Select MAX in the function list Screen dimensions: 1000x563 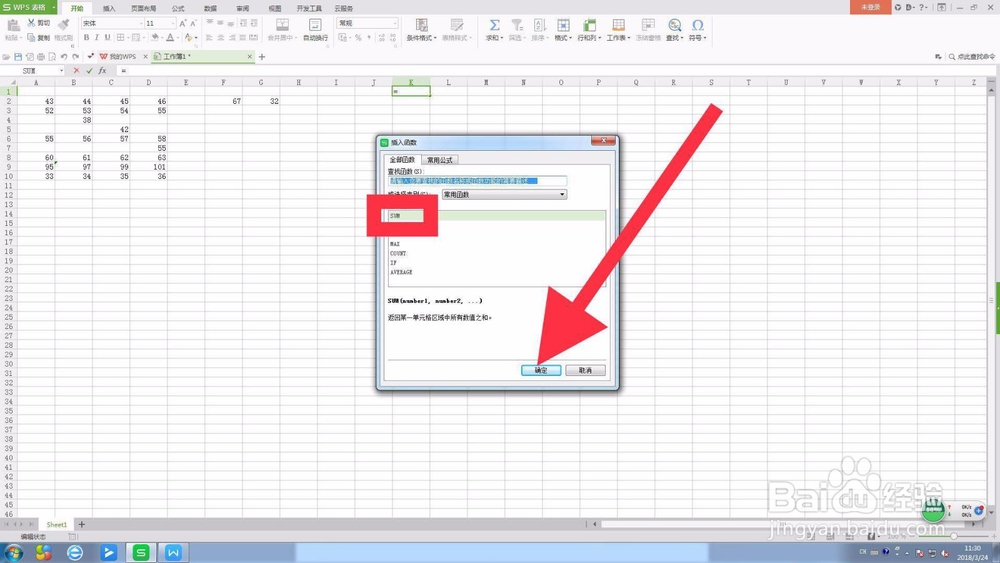[496, 244]
